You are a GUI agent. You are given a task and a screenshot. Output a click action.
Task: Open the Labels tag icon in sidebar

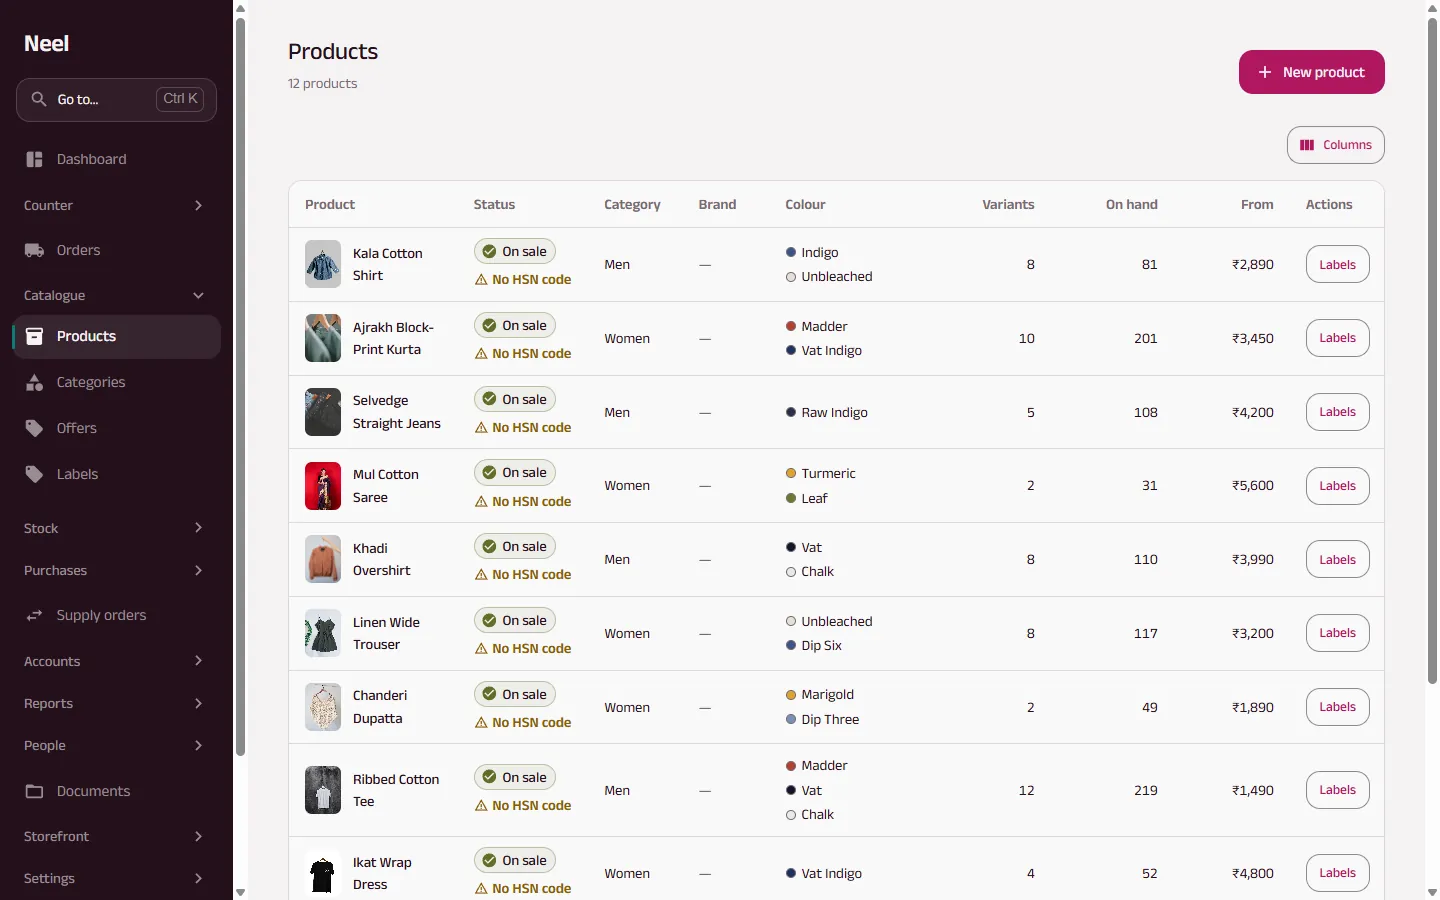click(x=35, y=474)
